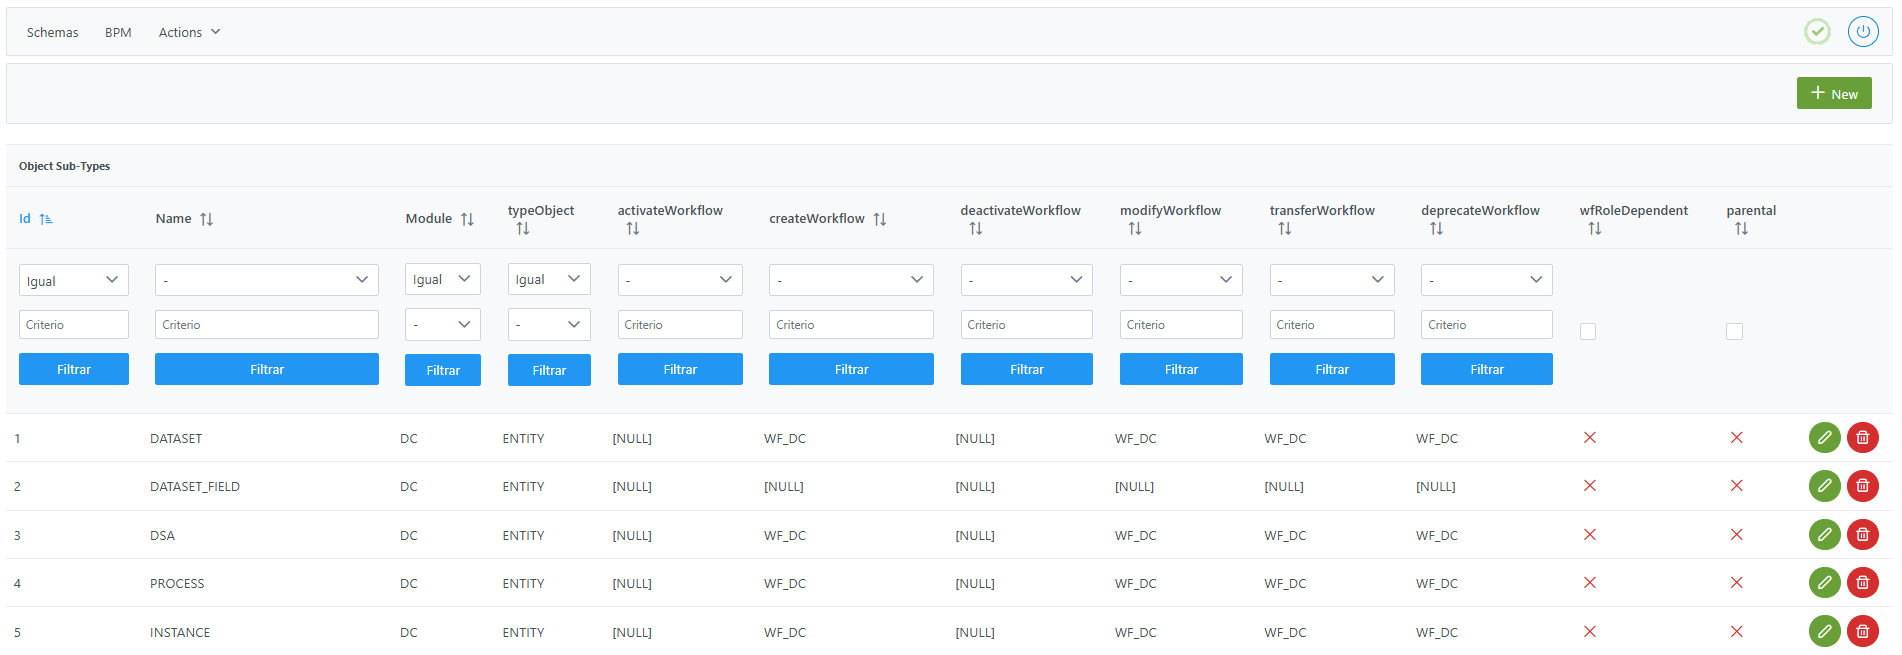Sort the createWorkflow column
The width and height of the screenshot is (1902, 655).
(880, 219)
